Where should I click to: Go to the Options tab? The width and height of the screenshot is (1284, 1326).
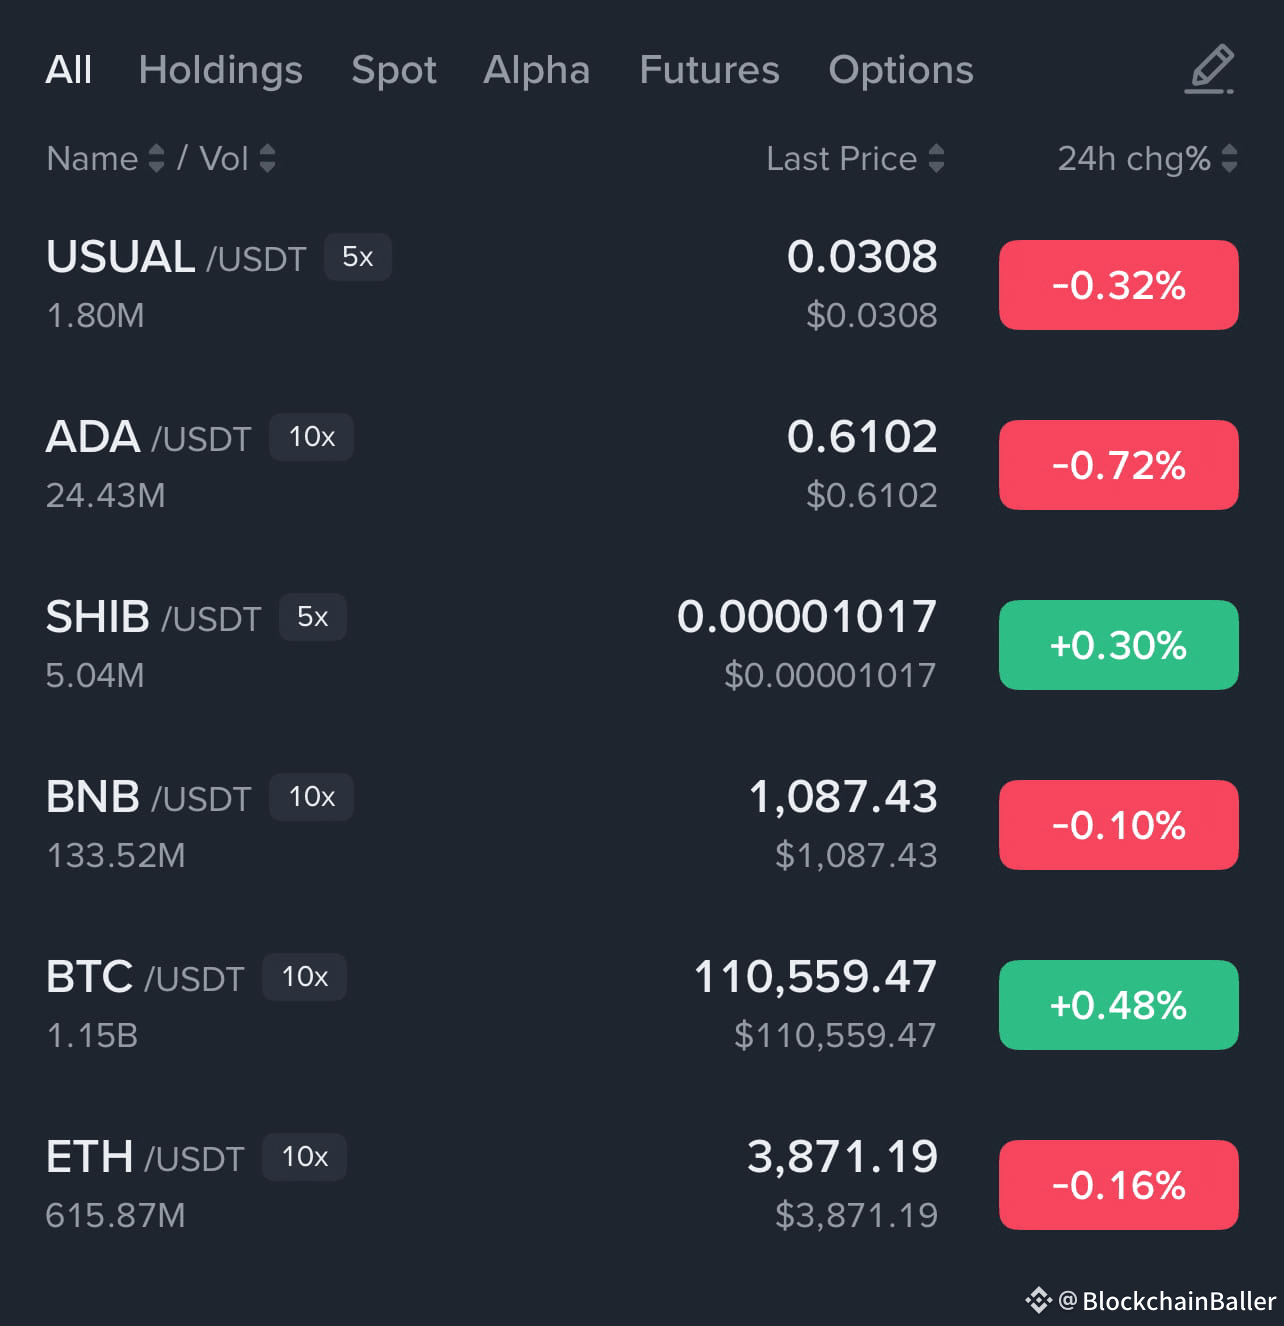point(900,70)
